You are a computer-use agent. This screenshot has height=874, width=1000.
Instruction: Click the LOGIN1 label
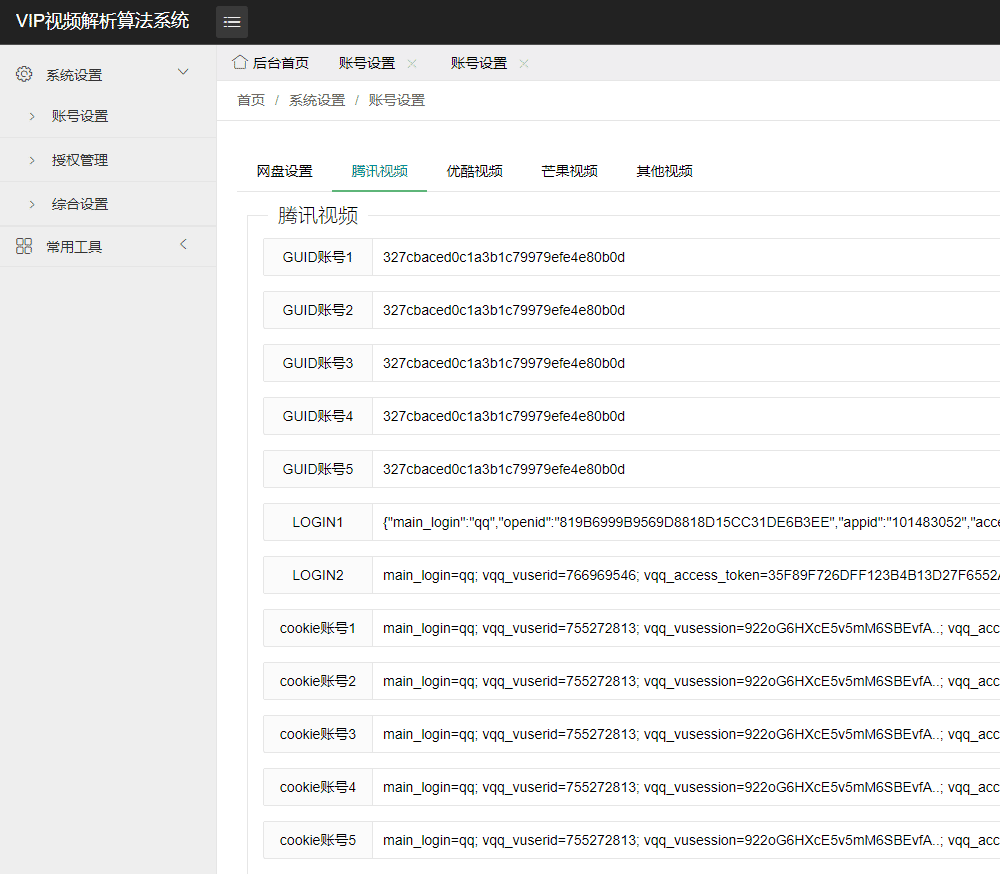318,522
